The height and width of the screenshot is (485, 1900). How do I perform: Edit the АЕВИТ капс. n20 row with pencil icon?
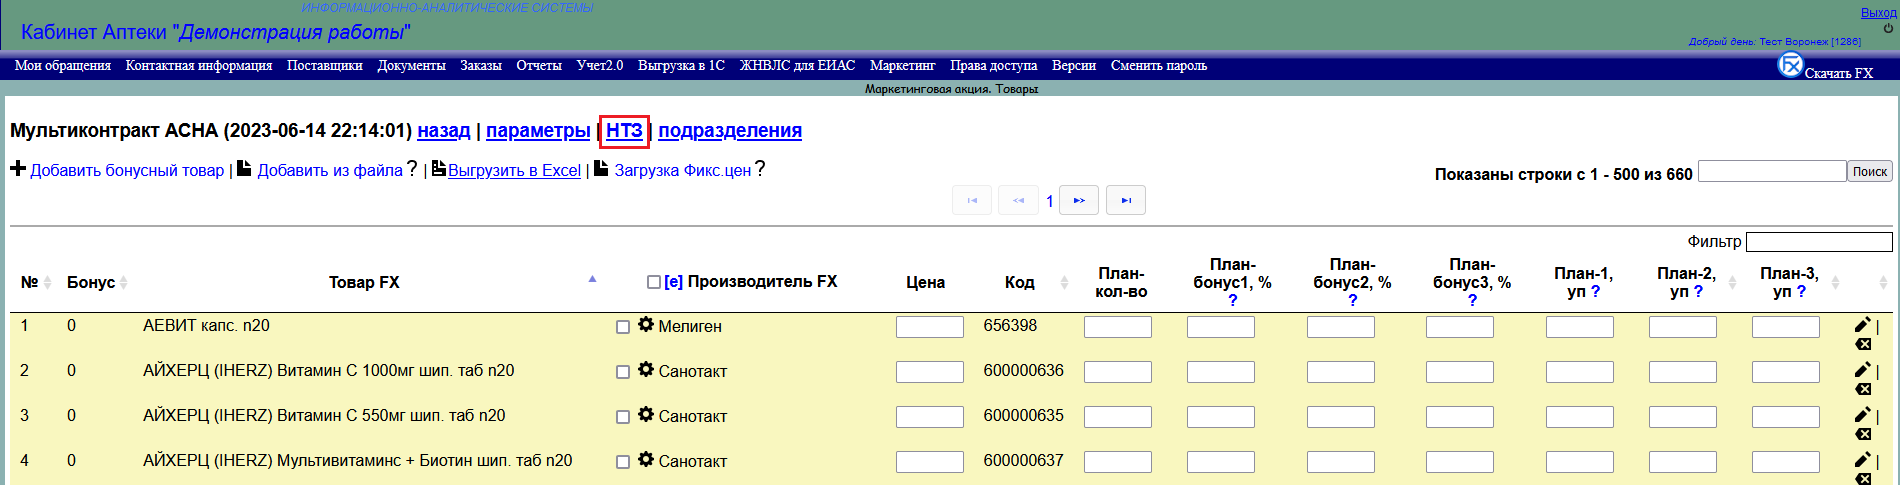1862,324
